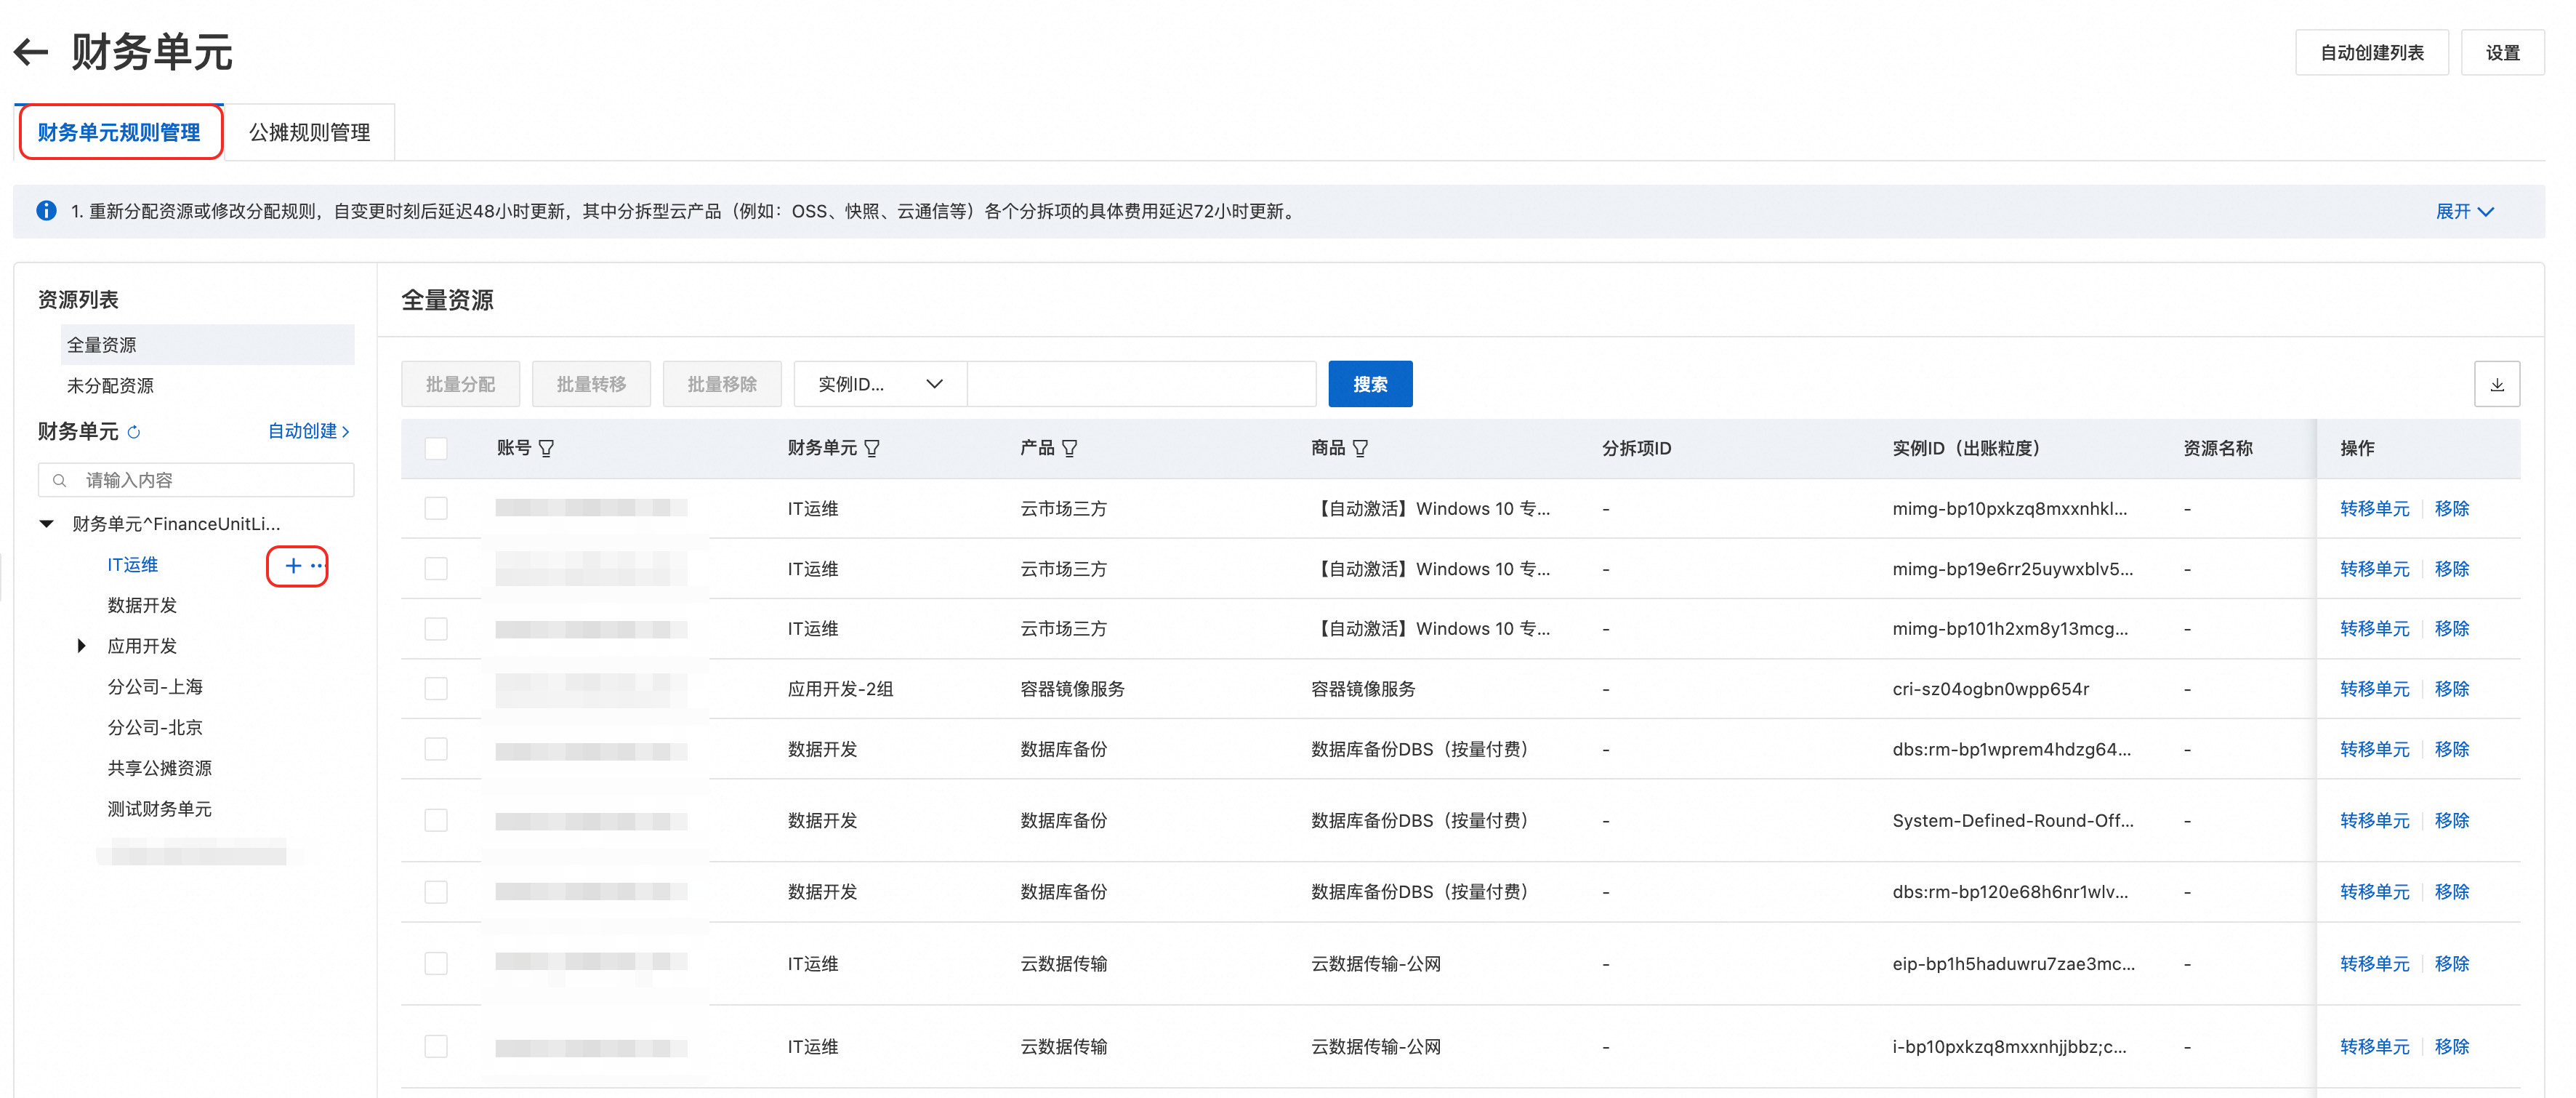This screenshot has height=1098, width=2576.
Task: Click the blue 搜索 button
Action: point(1369,385)
